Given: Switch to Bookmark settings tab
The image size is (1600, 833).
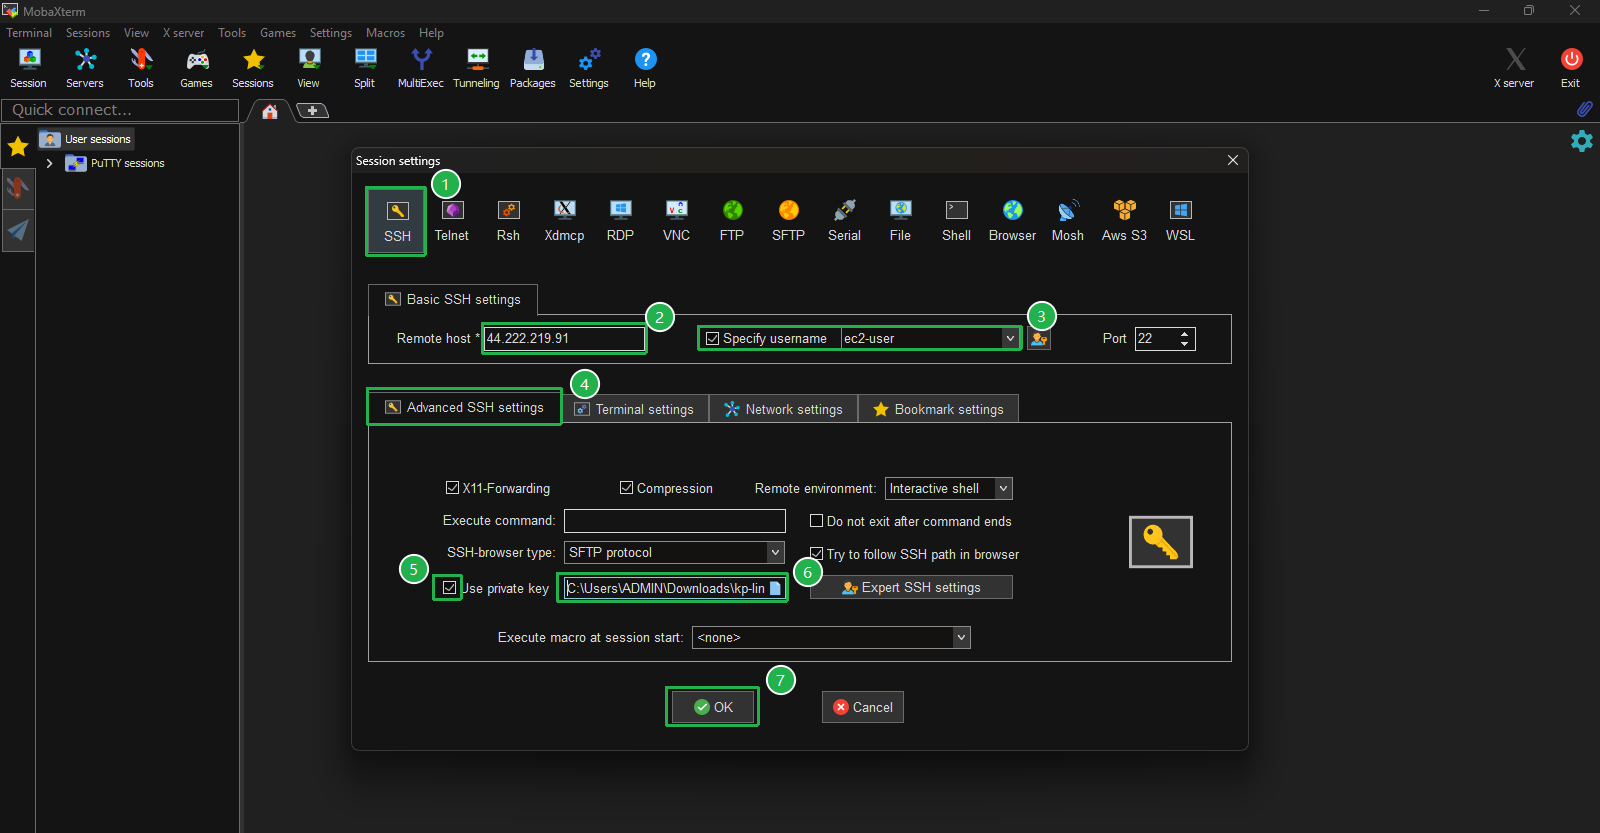Looking at the screenshot, I should pos(938,409).
